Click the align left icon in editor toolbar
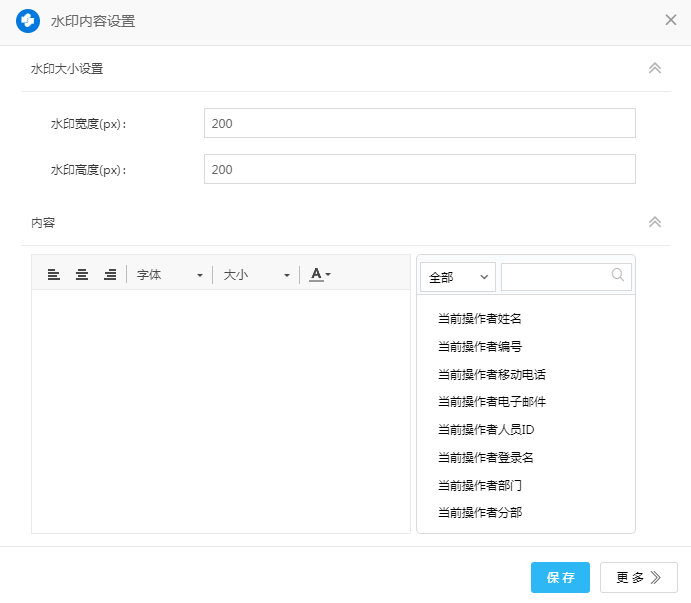691x603 pixels. tap(54, 274)
